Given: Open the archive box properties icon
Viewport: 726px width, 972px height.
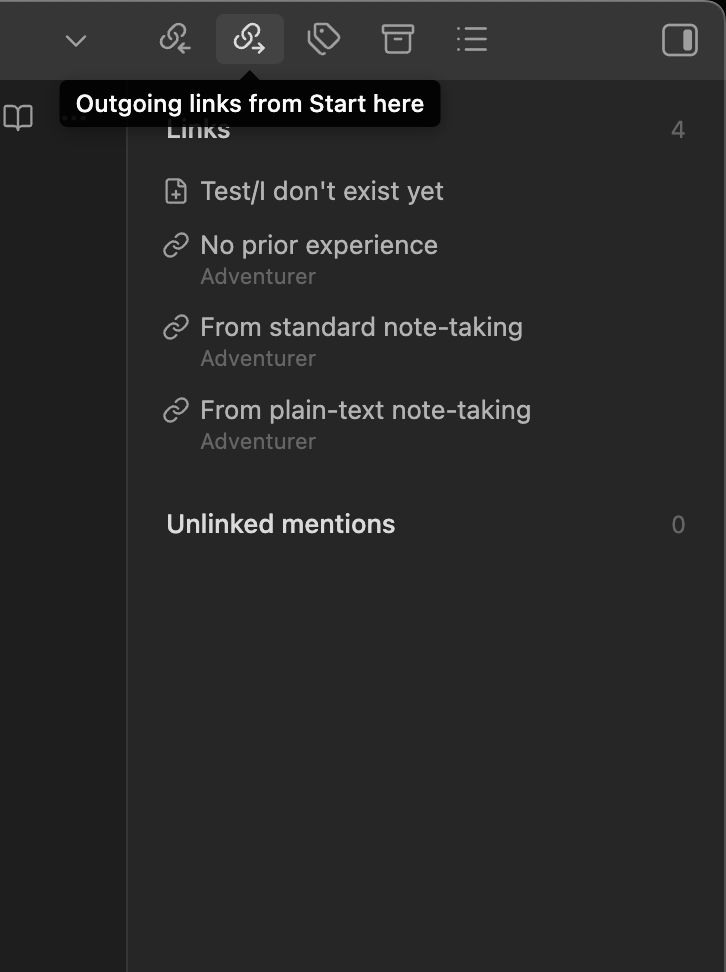Looking at the screenshot, I should (x=397, y=39).
